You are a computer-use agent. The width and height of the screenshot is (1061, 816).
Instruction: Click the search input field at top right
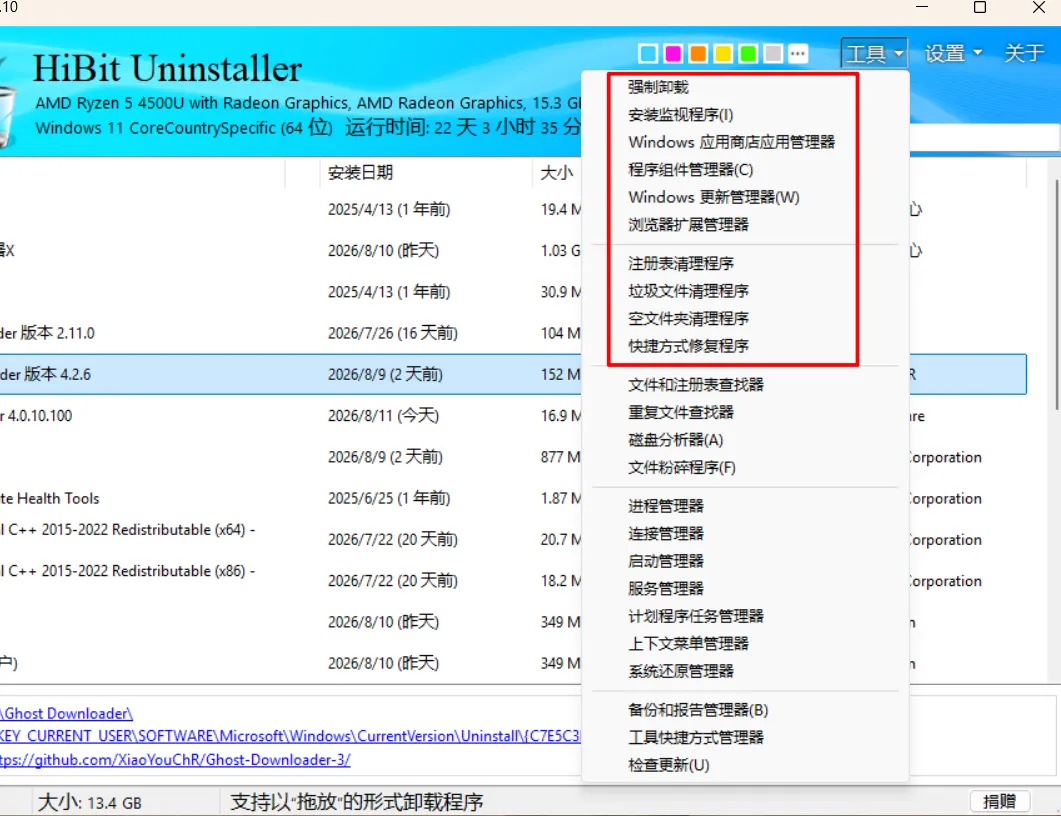point(985,137)
